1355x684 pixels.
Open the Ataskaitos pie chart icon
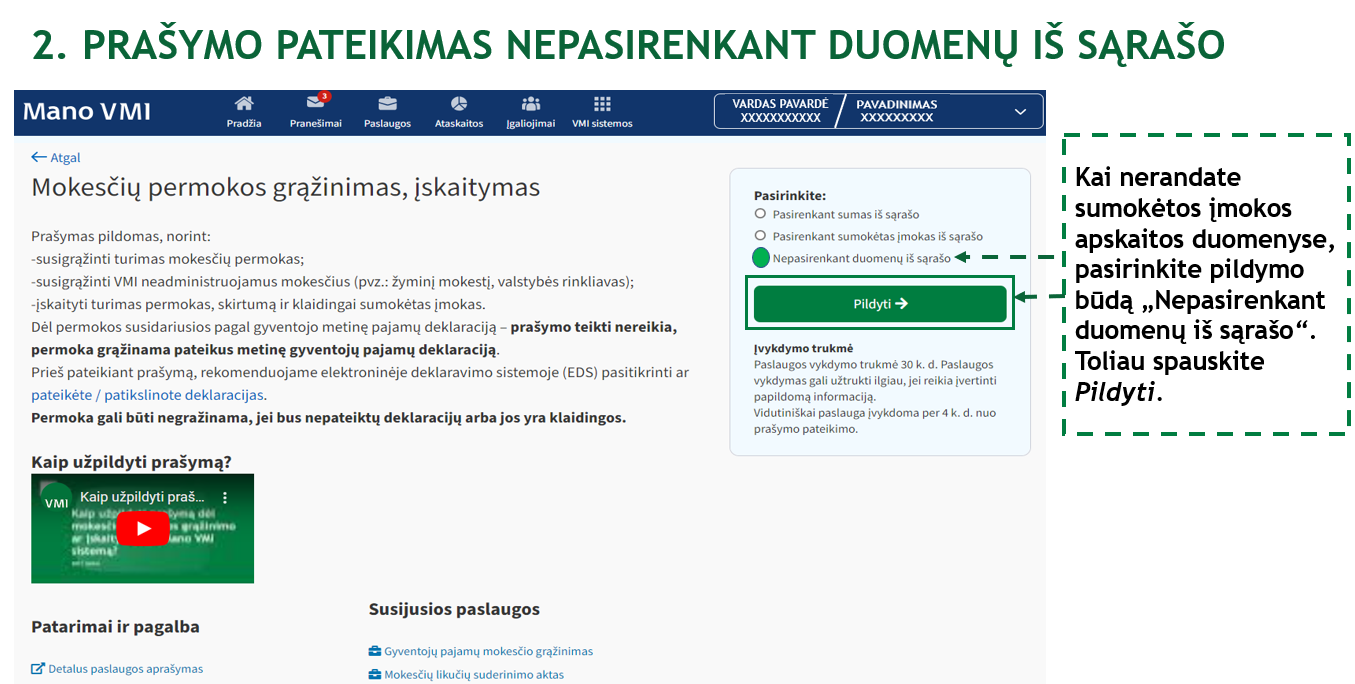459,104
